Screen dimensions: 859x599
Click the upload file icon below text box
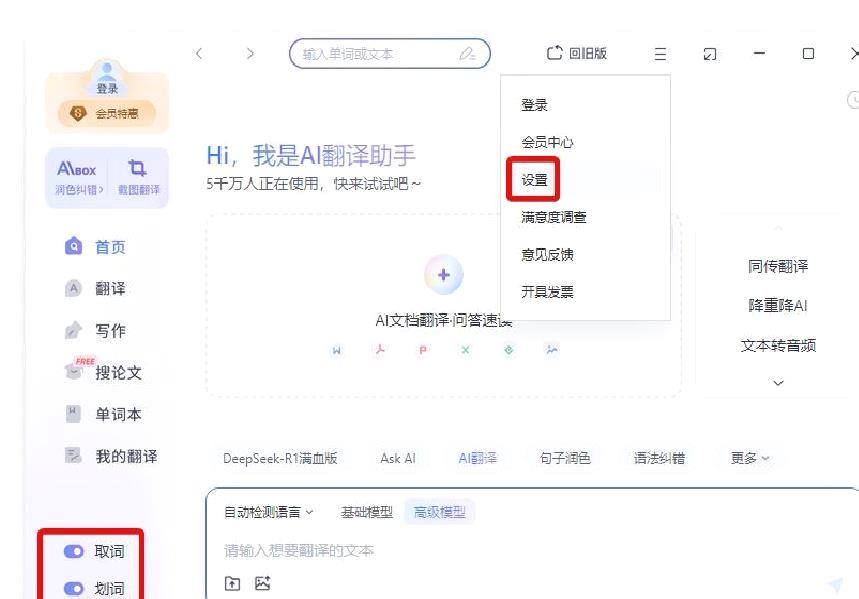[x=232, y=584]
